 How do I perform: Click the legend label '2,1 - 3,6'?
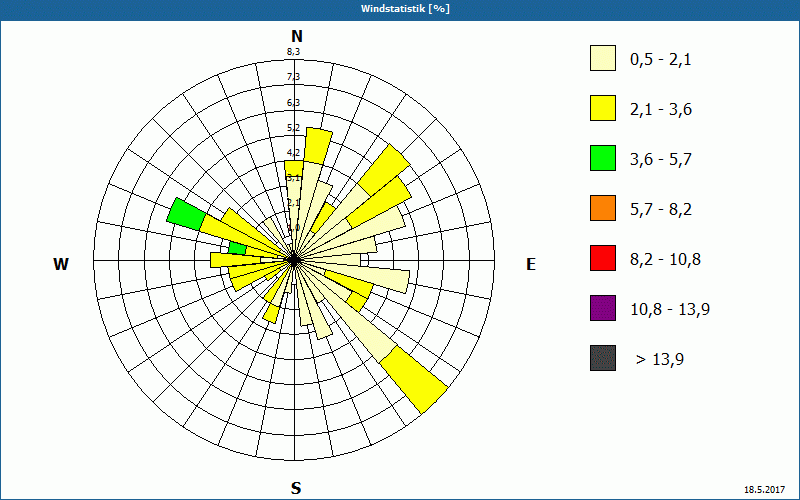coord(661,110)
